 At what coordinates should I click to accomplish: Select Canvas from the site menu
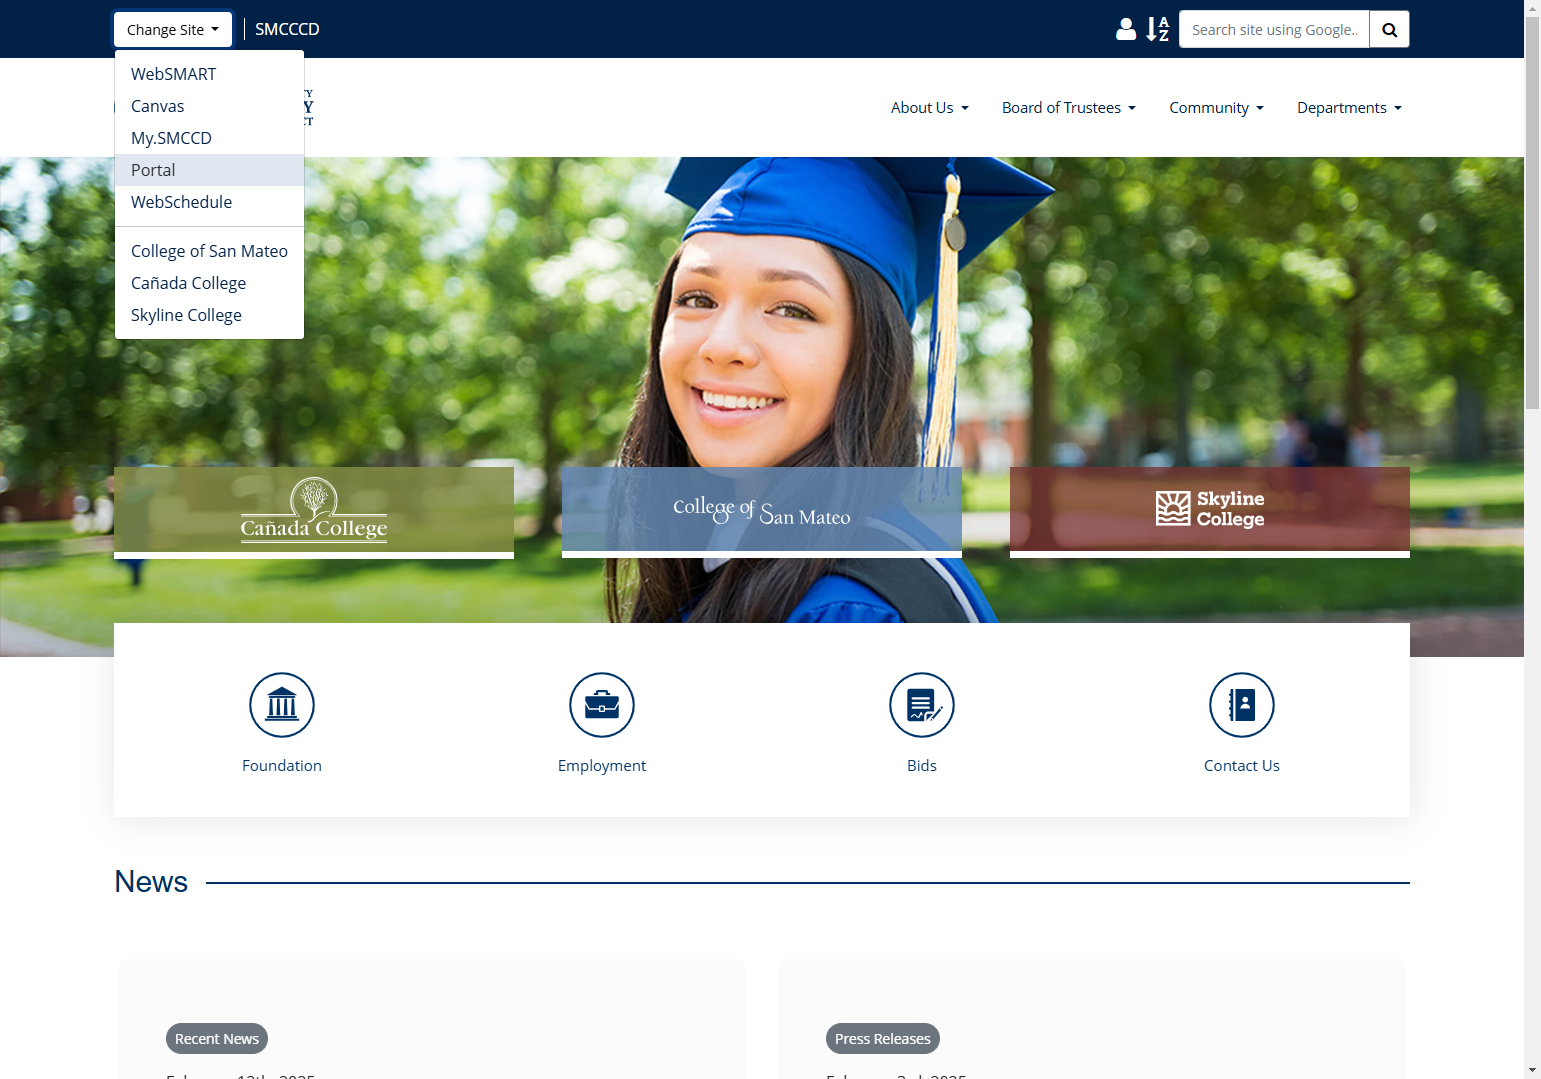[x=209, y=106]
